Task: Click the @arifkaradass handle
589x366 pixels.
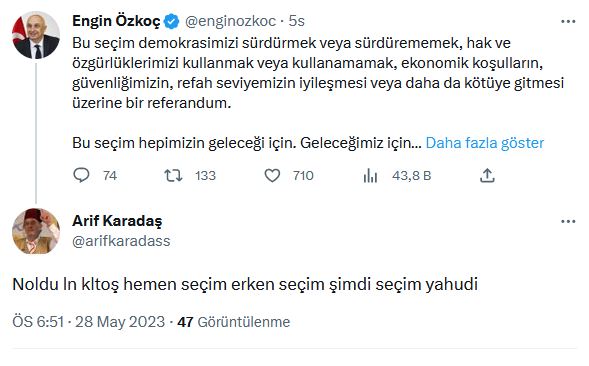Action: 121,241
